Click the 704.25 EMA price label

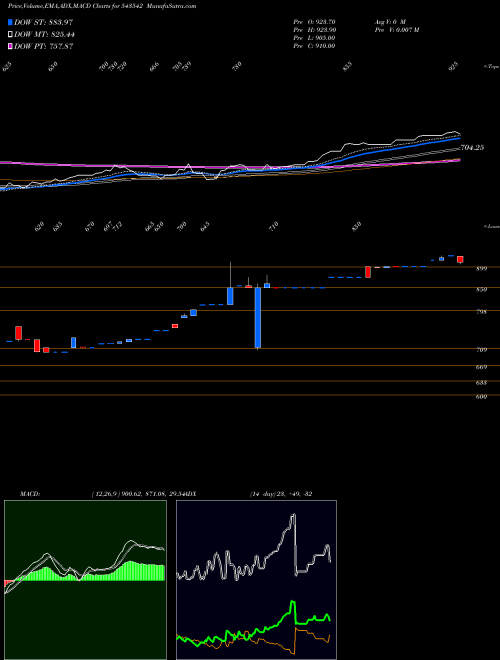(x=472, y=148)
